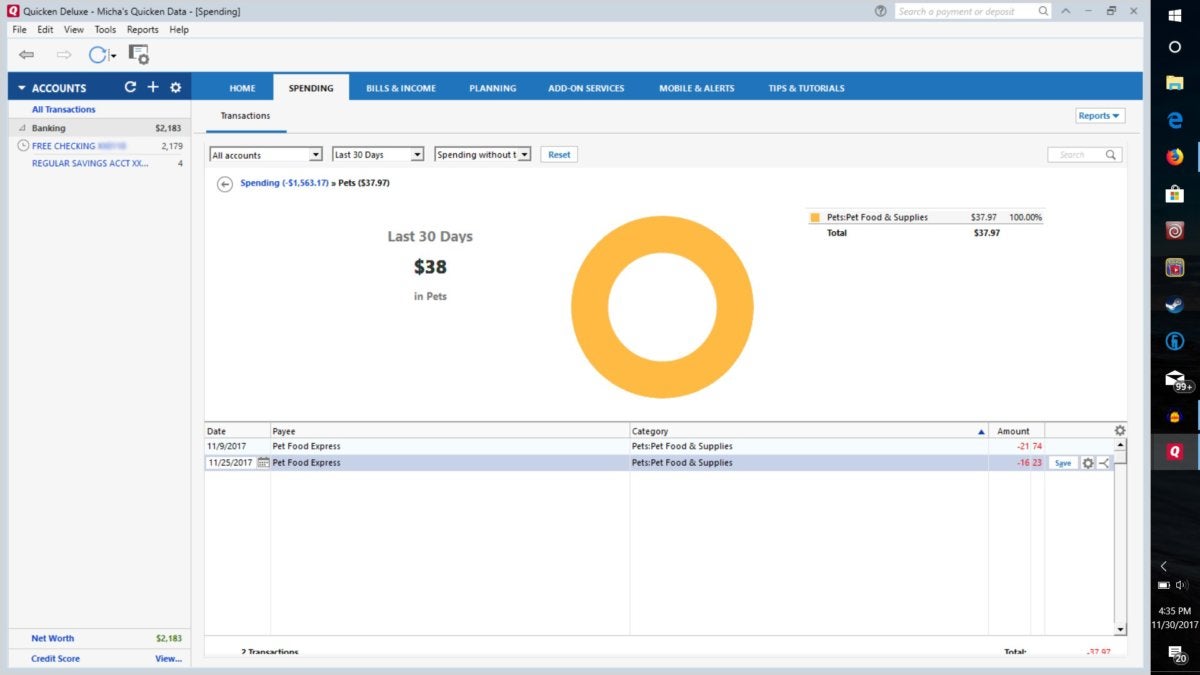Open Steam from the taskbar
Screen dimensions: 1200x675
tap(1175, 305)
